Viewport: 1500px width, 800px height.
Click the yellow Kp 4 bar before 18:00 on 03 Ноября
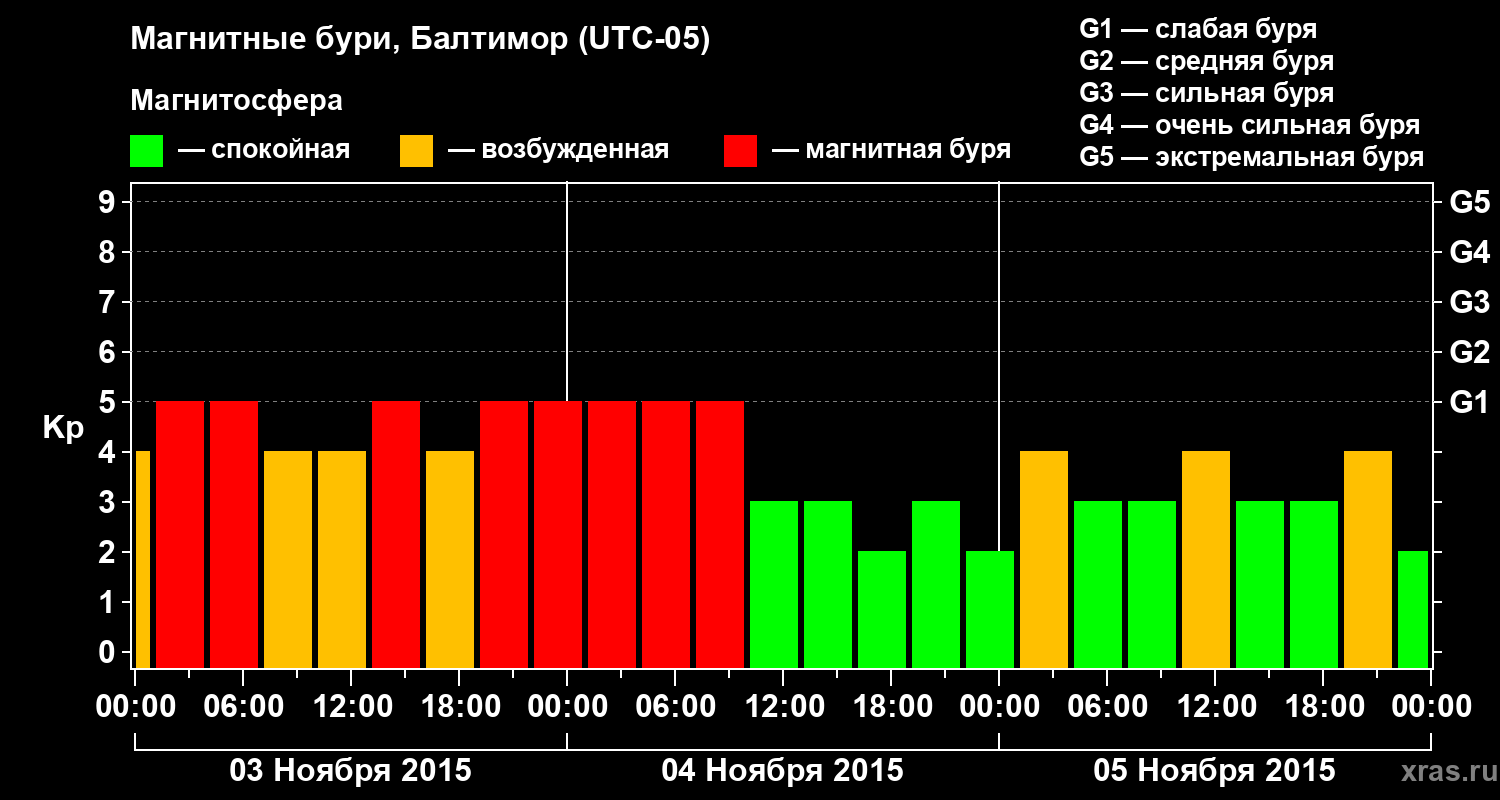tap(450, 559)
